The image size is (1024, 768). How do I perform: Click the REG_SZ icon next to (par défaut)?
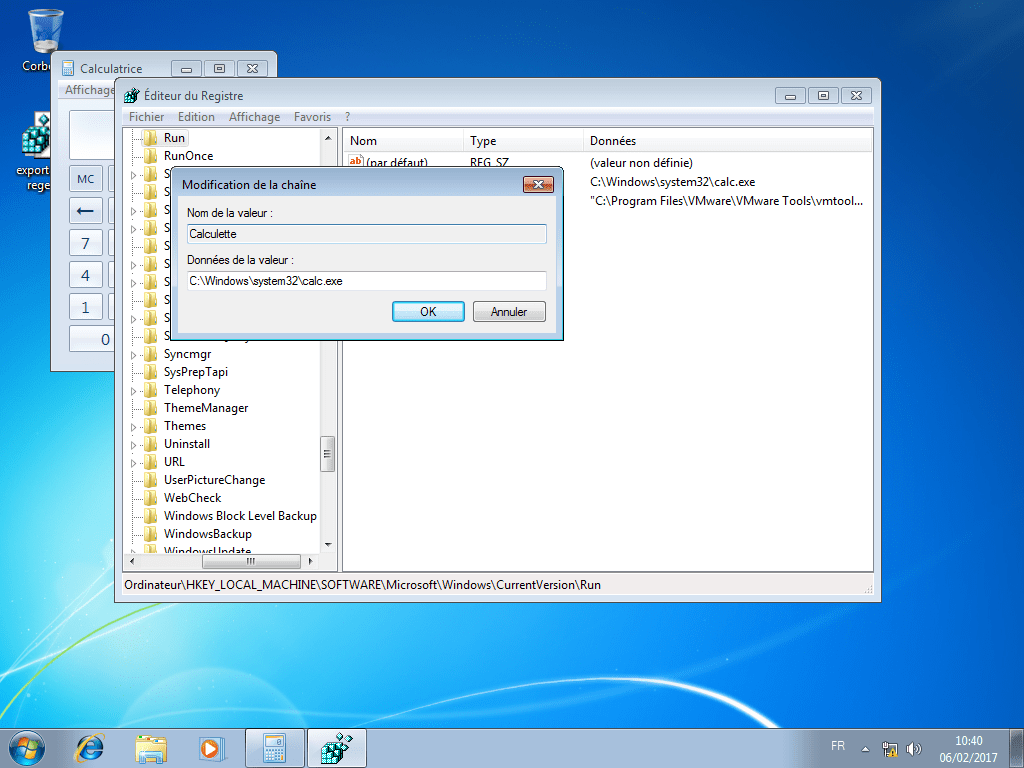point(355,162)
